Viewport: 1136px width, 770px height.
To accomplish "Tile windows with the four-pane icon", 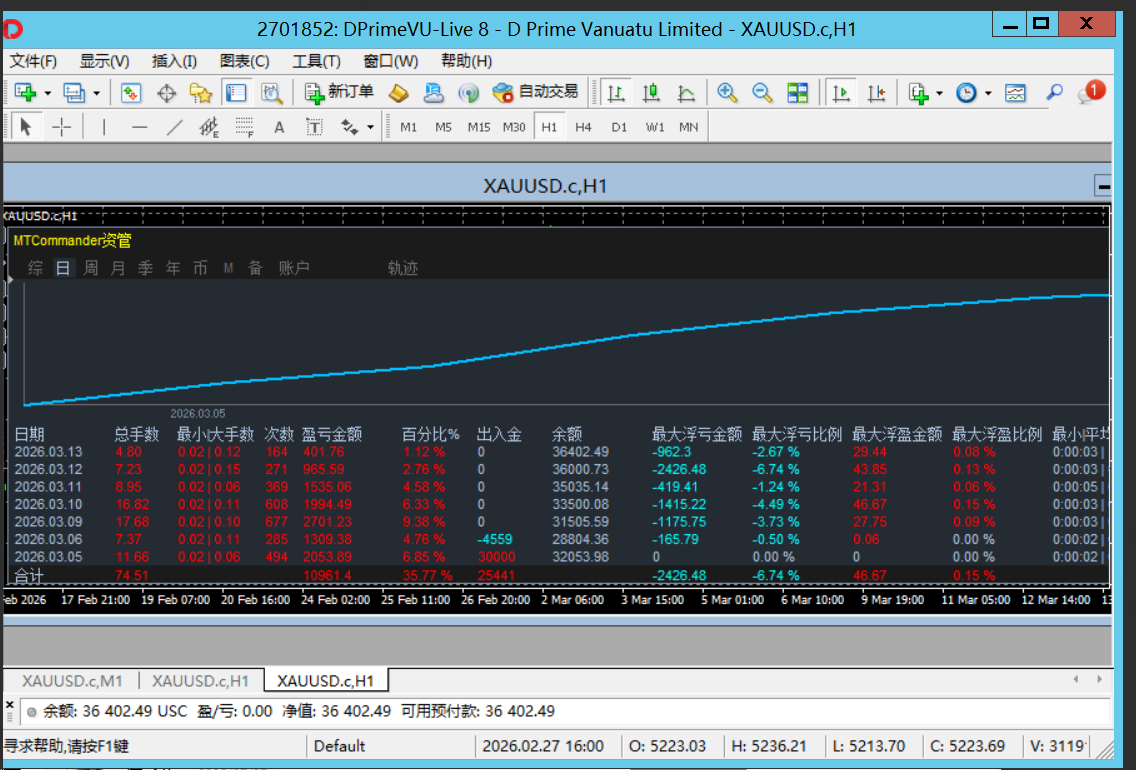I will click(x=797, y=93).
